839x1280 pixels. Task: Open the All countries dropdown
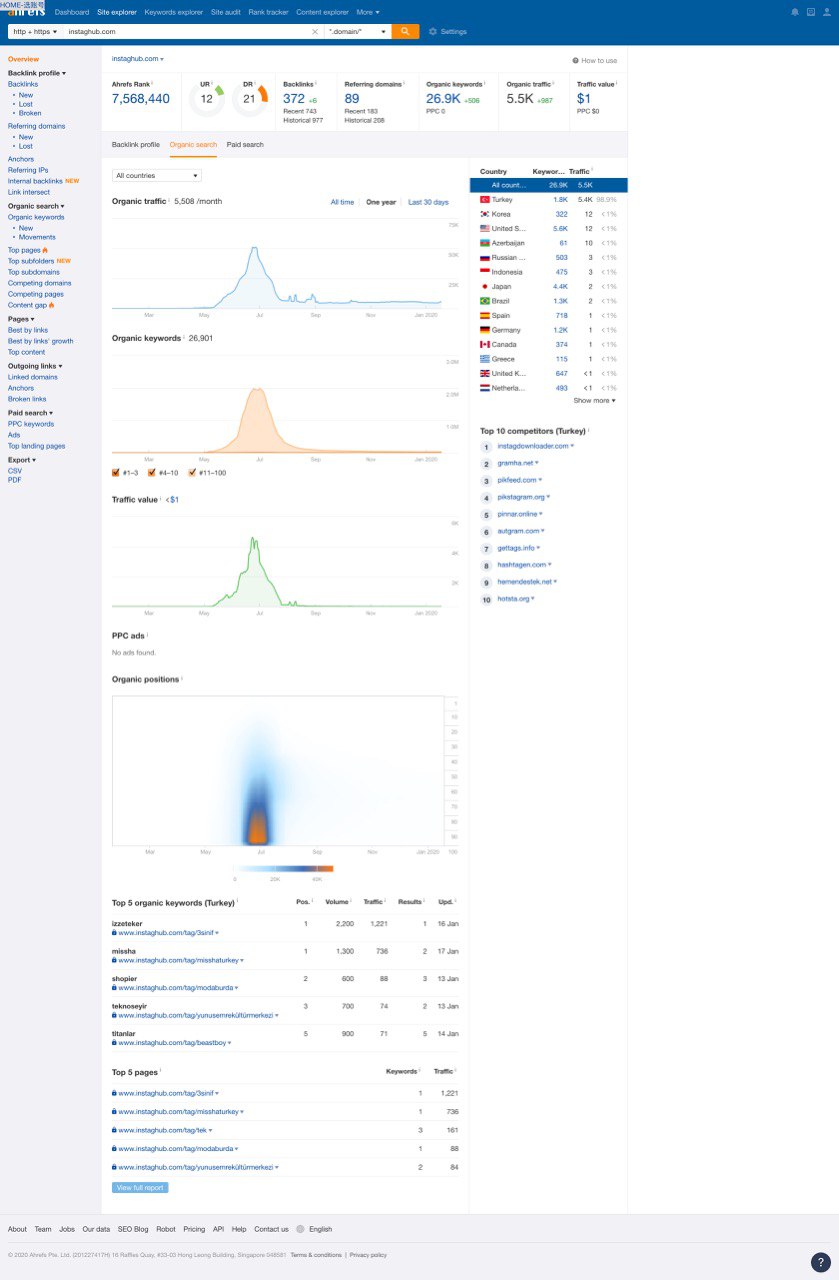tap(157, 176)
